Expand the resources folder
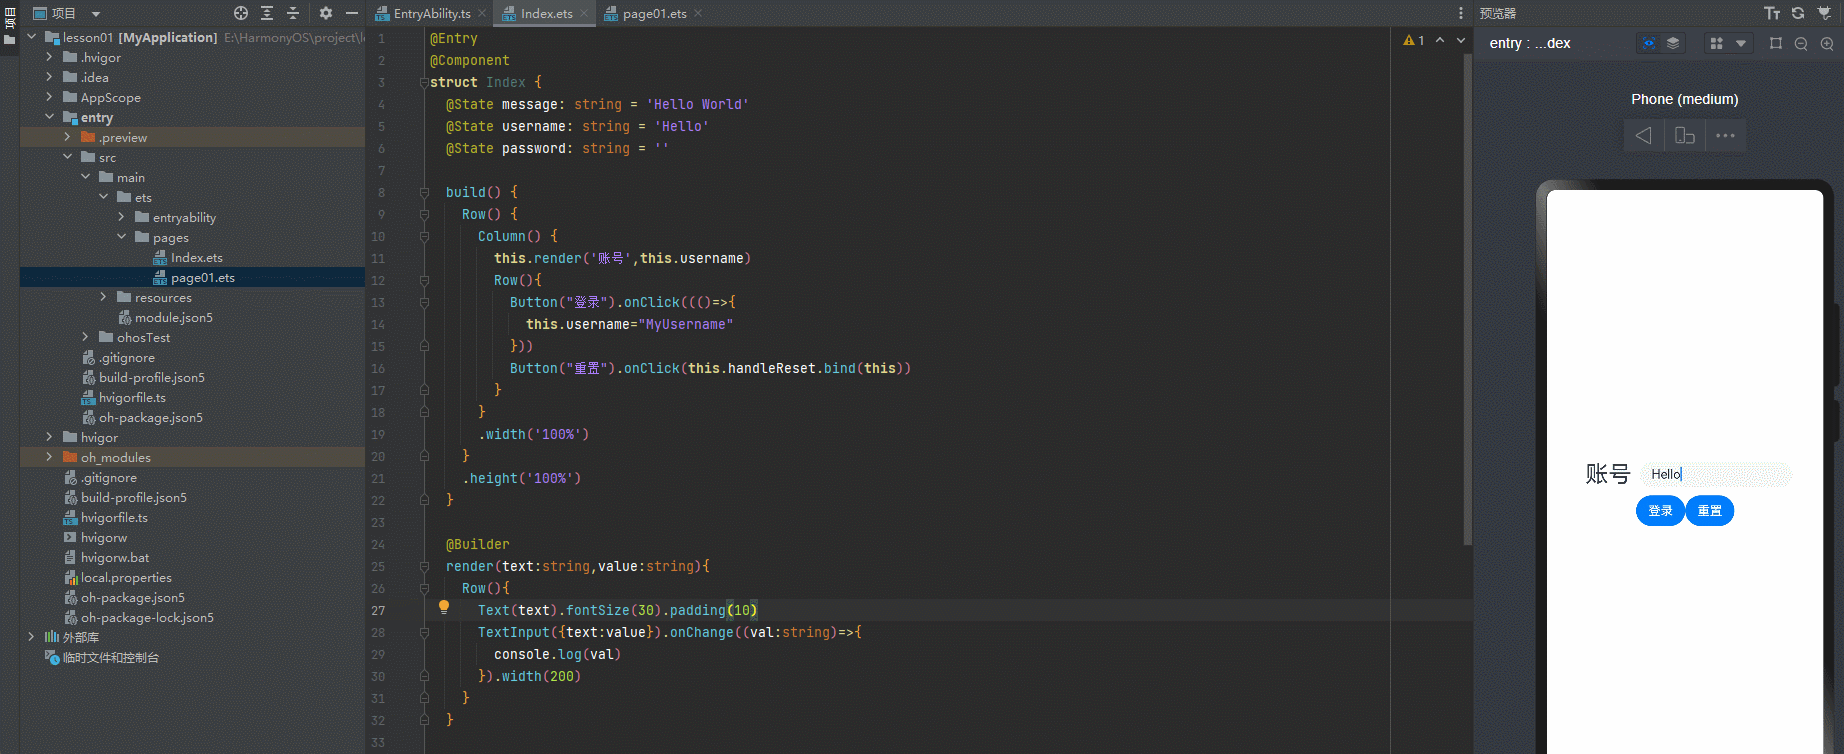1844x754 pixels. [x=103, y=297]
